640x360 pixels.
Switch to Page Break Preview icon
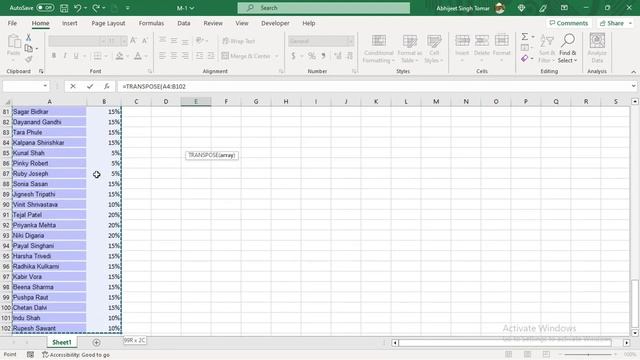tap(547, 354)
